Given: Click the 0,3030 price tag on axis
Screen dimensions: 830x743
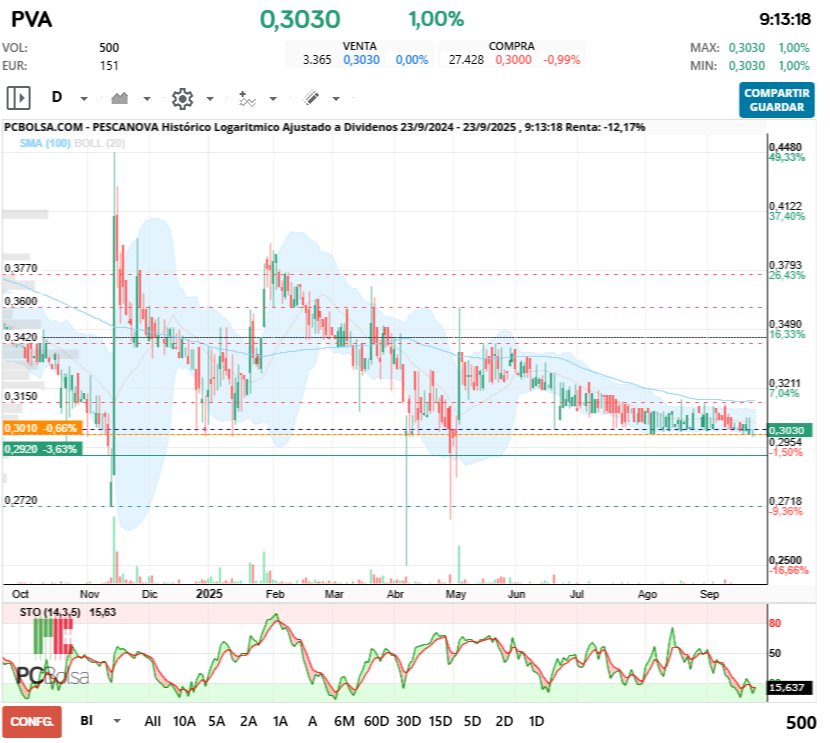Looking at the screenshot, I should tap(786, 430).
